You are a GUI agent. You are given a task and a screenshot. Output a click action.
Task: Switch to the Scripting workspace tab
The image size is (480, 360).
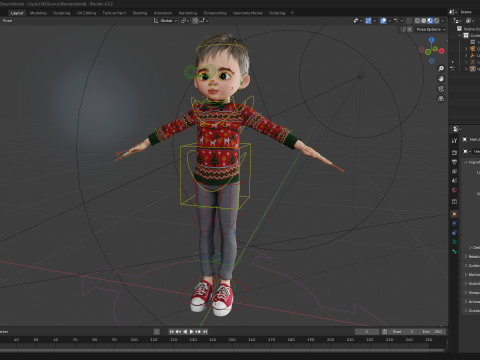point(277,13)
